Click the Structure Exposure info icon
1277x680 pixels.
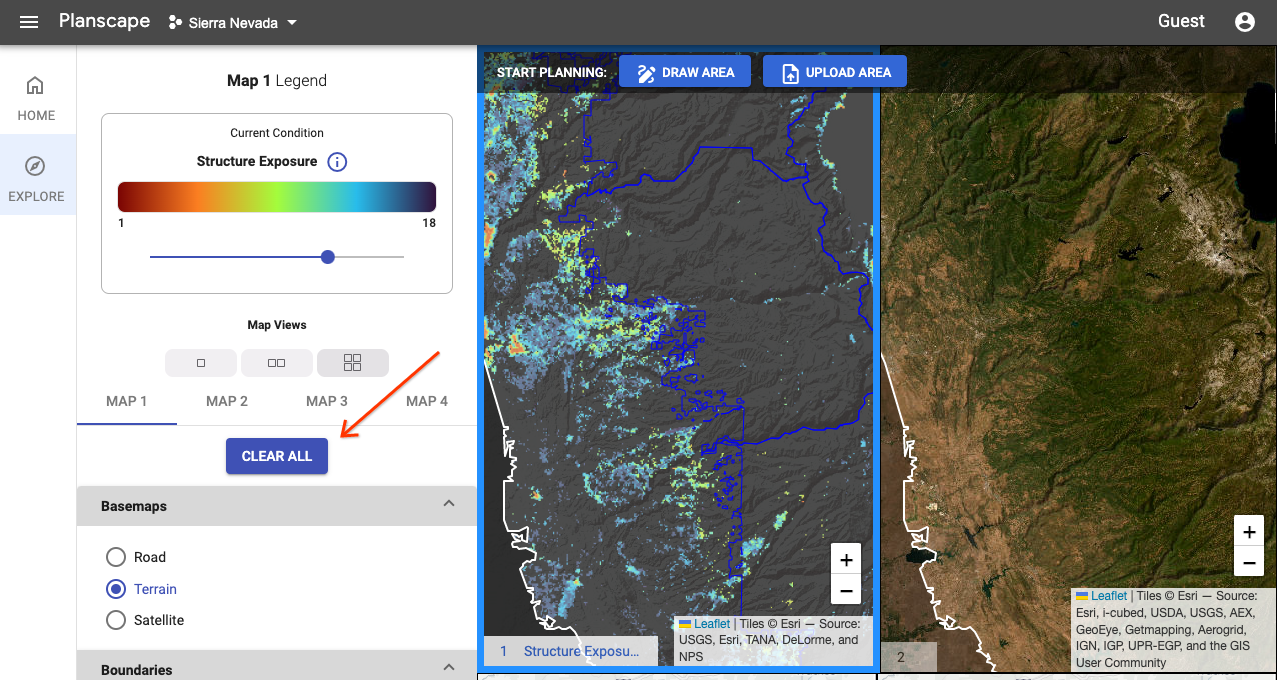pos(337,161)
